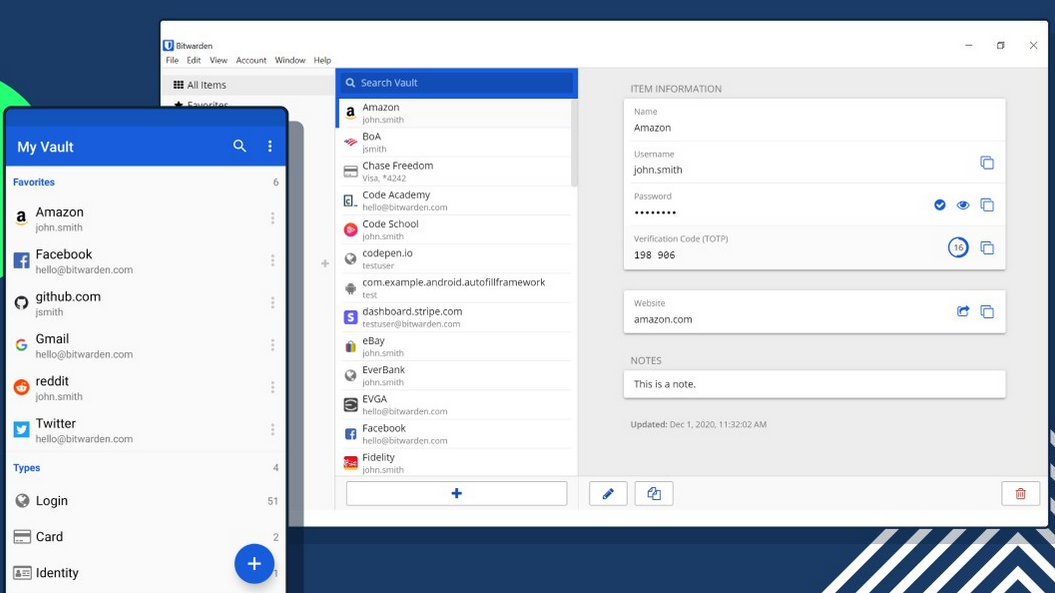Open the Account menu
This screenshot has width=1055, height=593.
tap(251, 61)
